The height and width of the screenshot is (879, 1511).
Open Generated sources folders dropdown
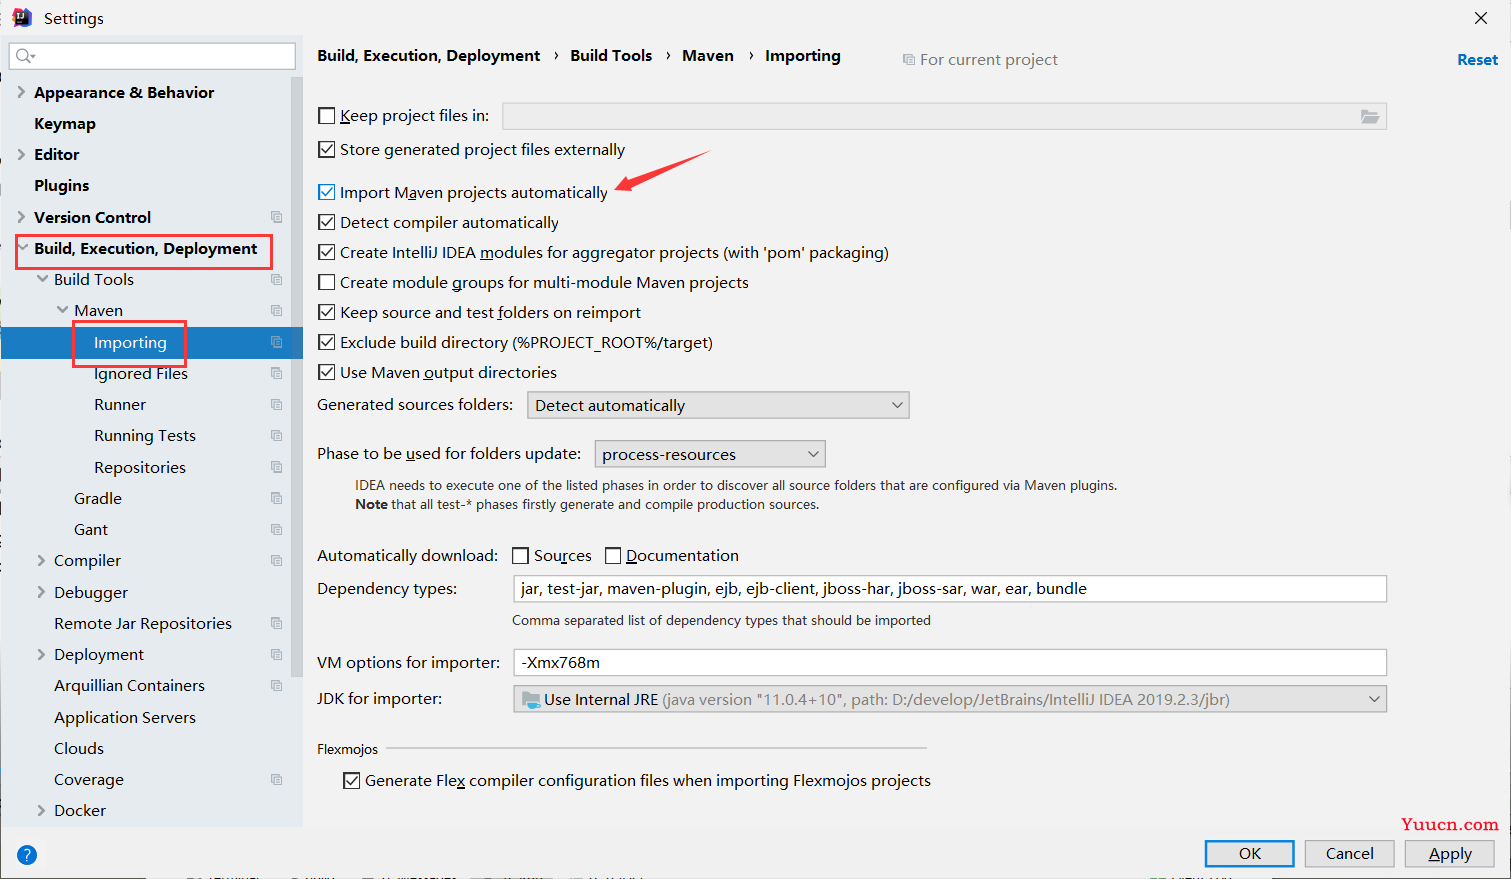click(718, 405)
